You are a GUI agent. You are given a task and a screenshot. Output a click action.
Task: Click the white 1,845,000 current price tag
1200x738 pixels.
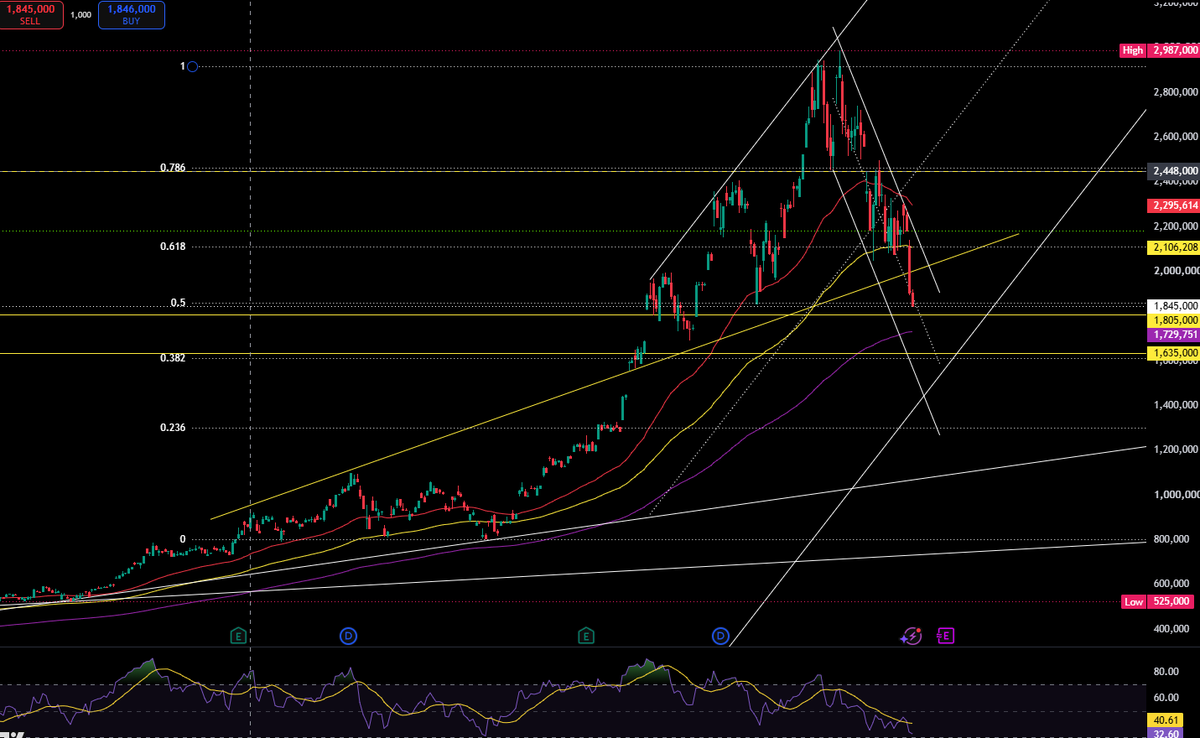pos(1173,306)
